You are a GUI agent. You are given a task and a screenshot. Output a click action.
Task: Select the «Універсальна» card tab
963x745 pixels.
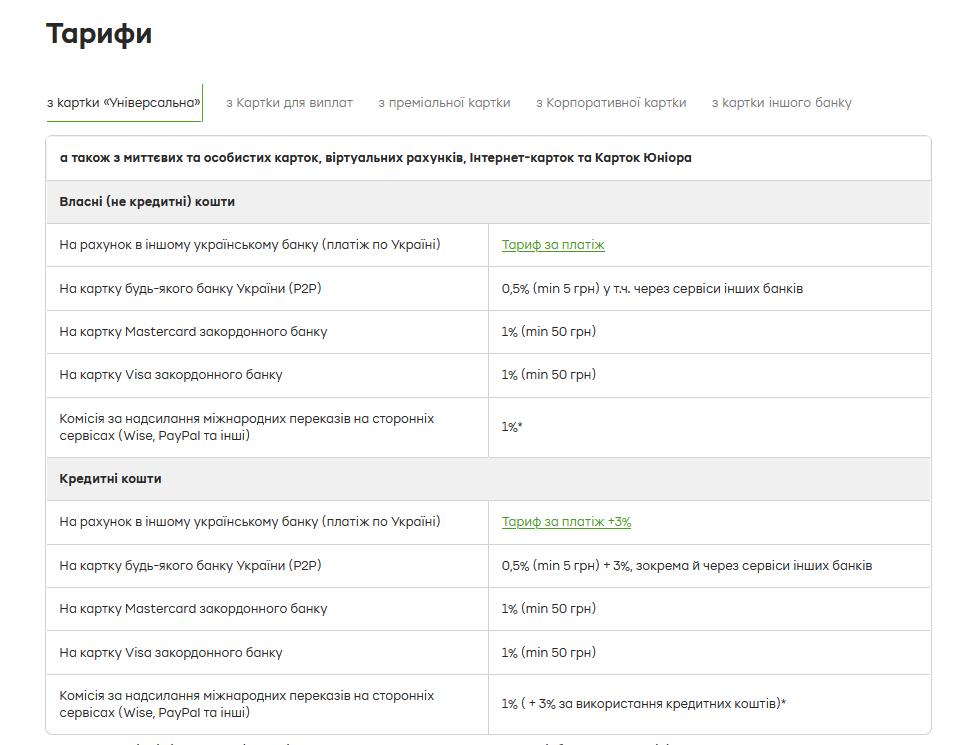click(124, 102)
